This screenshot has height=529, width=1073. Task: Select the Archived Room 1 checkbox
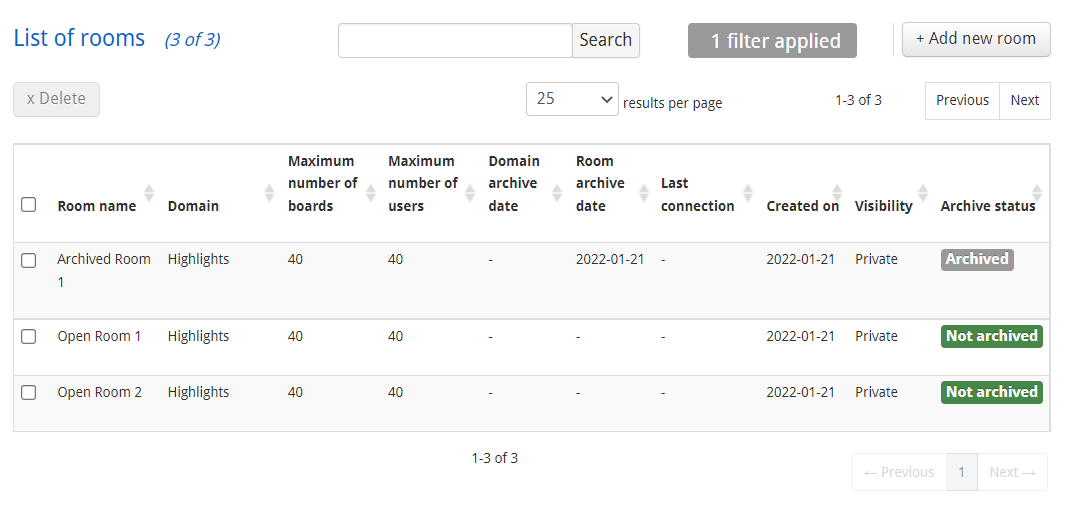(x=29, y=261)
